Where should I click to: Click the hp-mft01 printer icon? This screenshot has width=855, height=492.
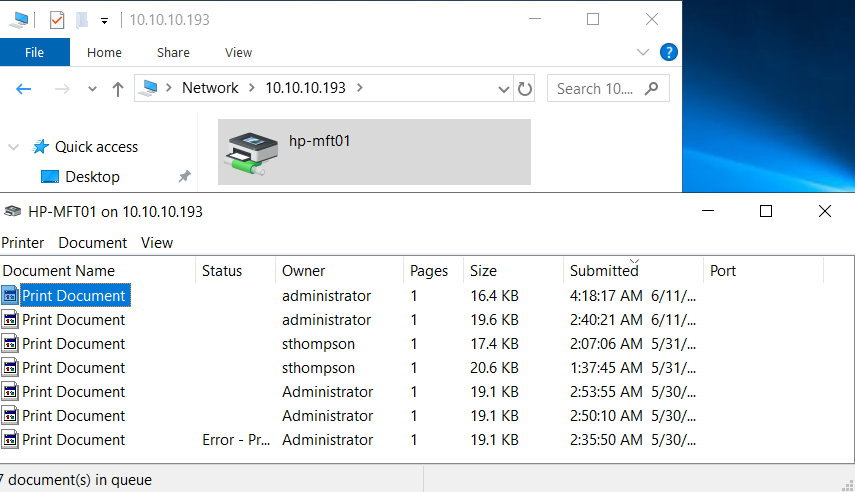pos(251,153)
